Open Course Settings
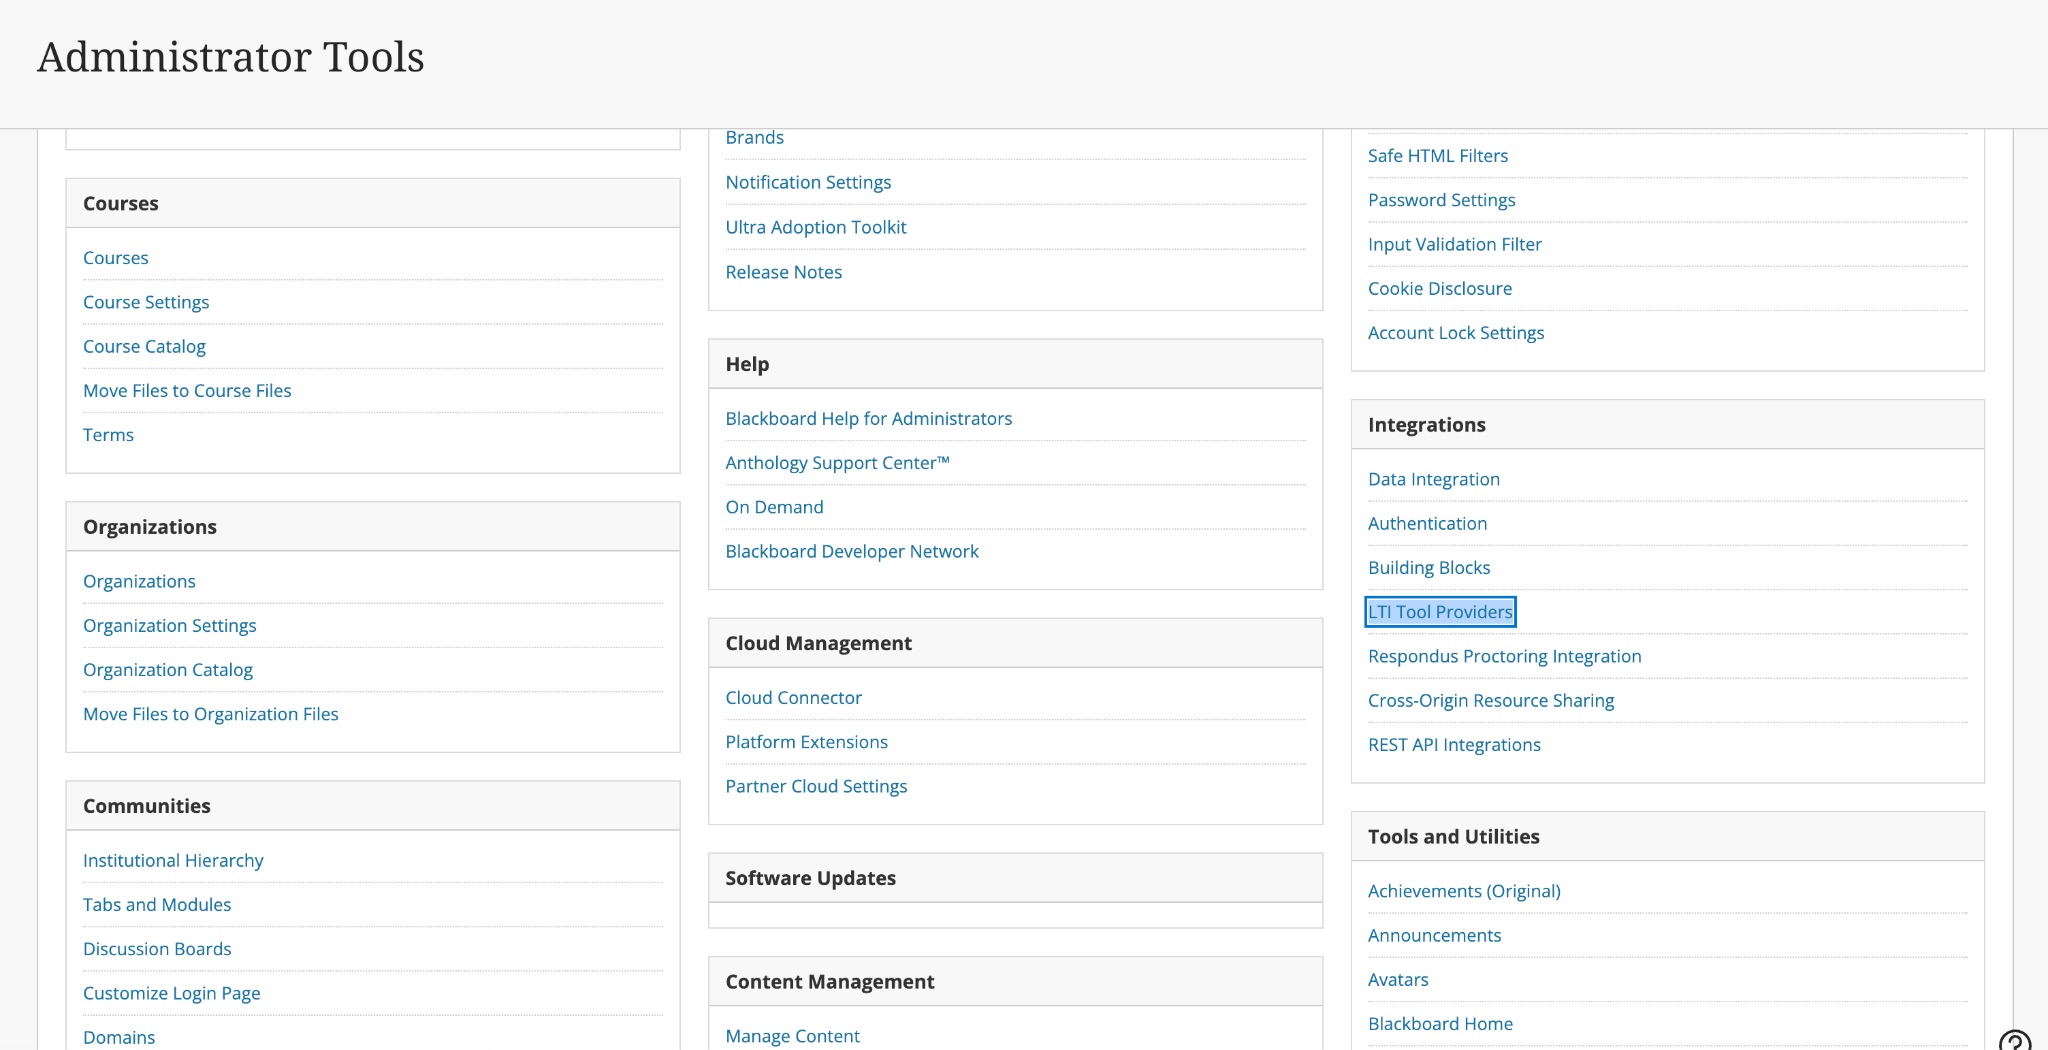 [146, 302]
